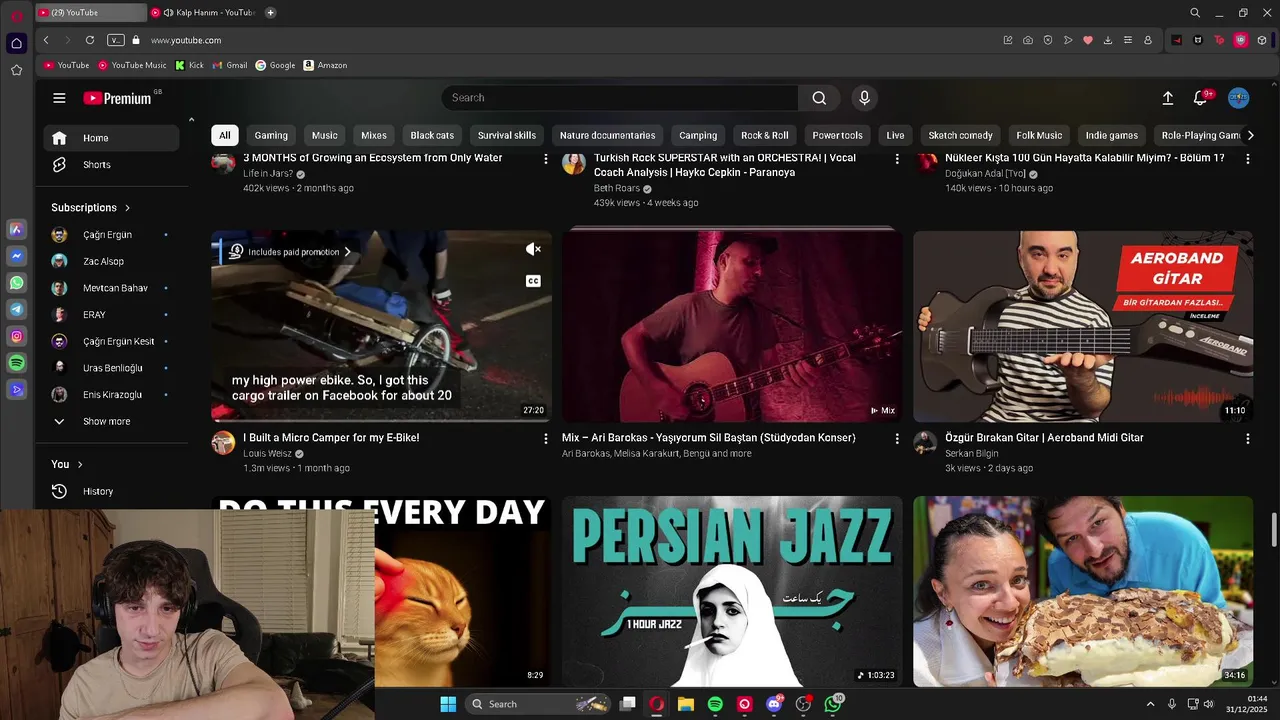The height and width of the screenshot is (720, 1280).
Task: Select the Folk Music chip
Action: click(x=1039, y=135)
